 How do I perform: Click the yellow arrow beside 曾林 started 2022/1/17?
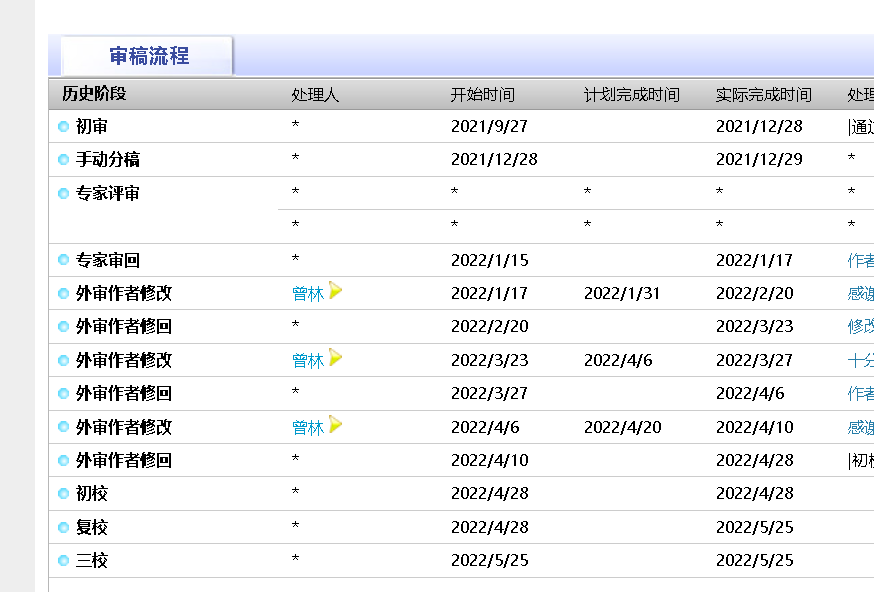[x=336, y=291]
